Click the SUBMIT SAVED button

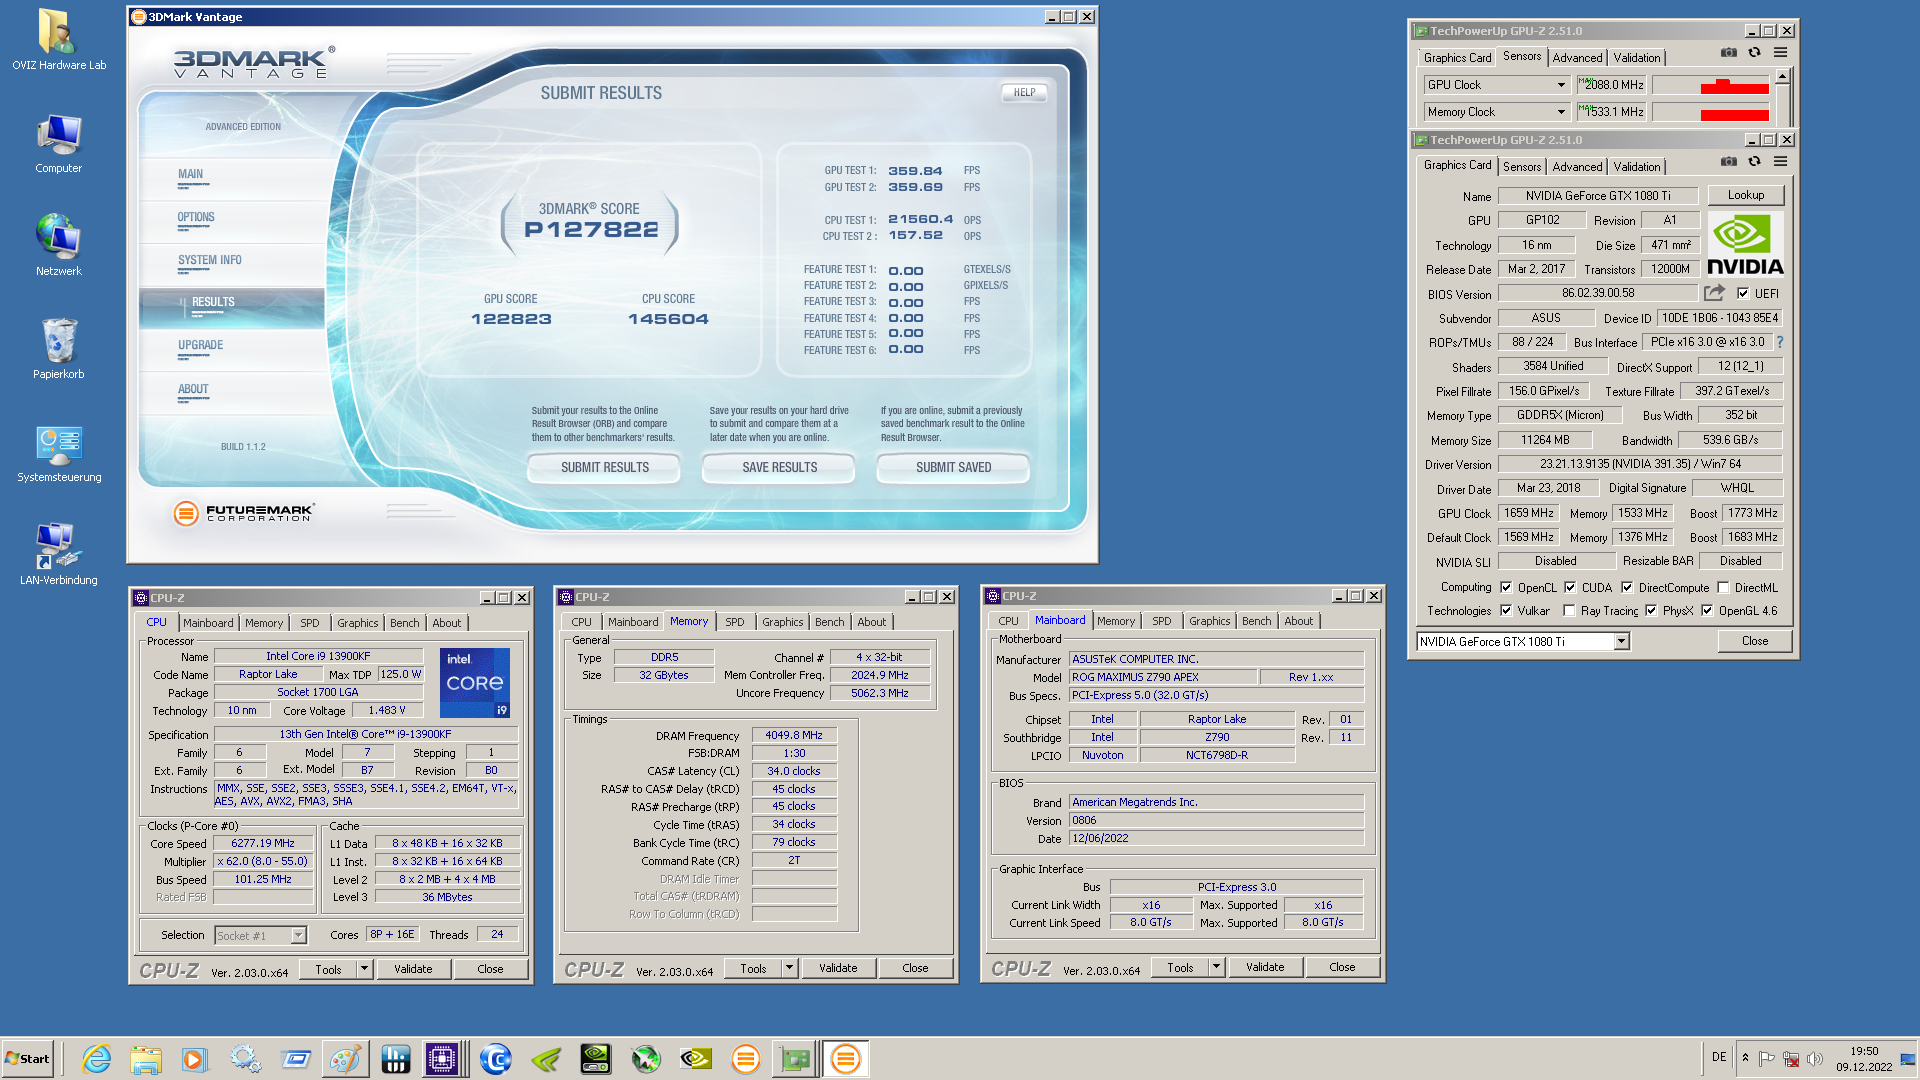(953, 468)
